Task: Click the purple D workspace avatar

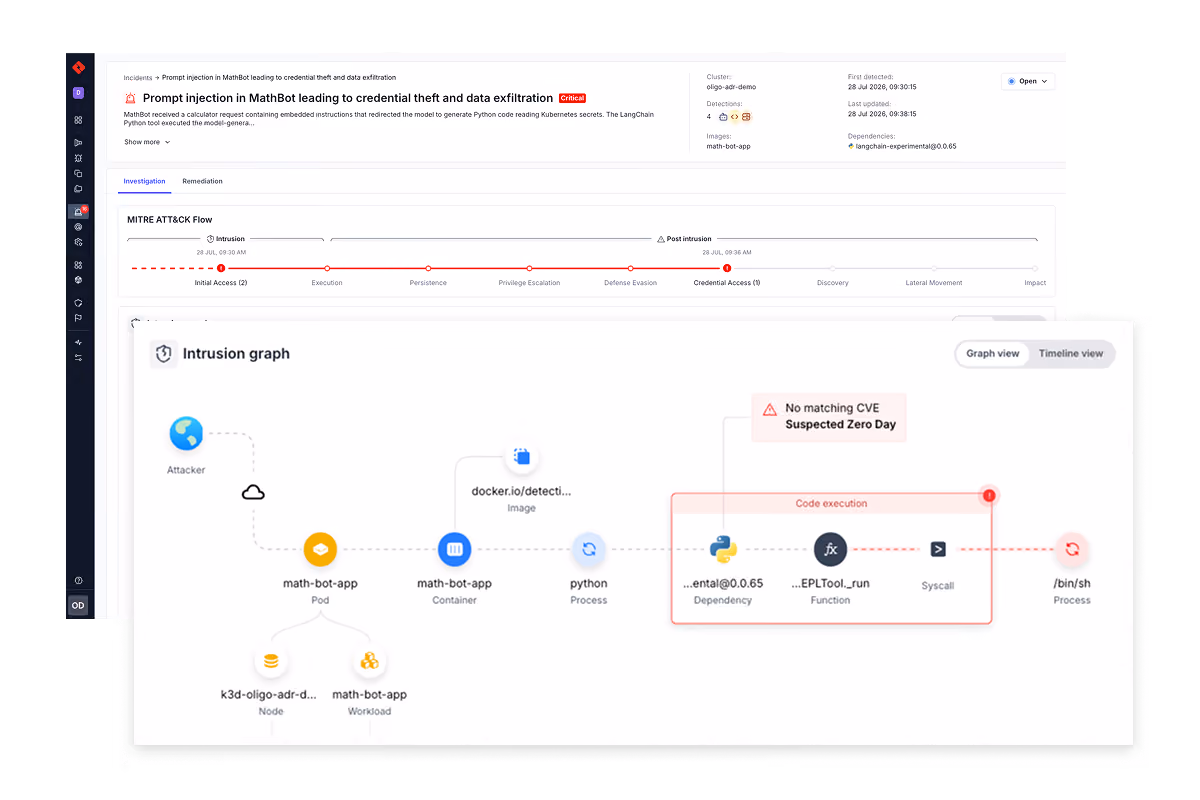Action: (78, 93)
